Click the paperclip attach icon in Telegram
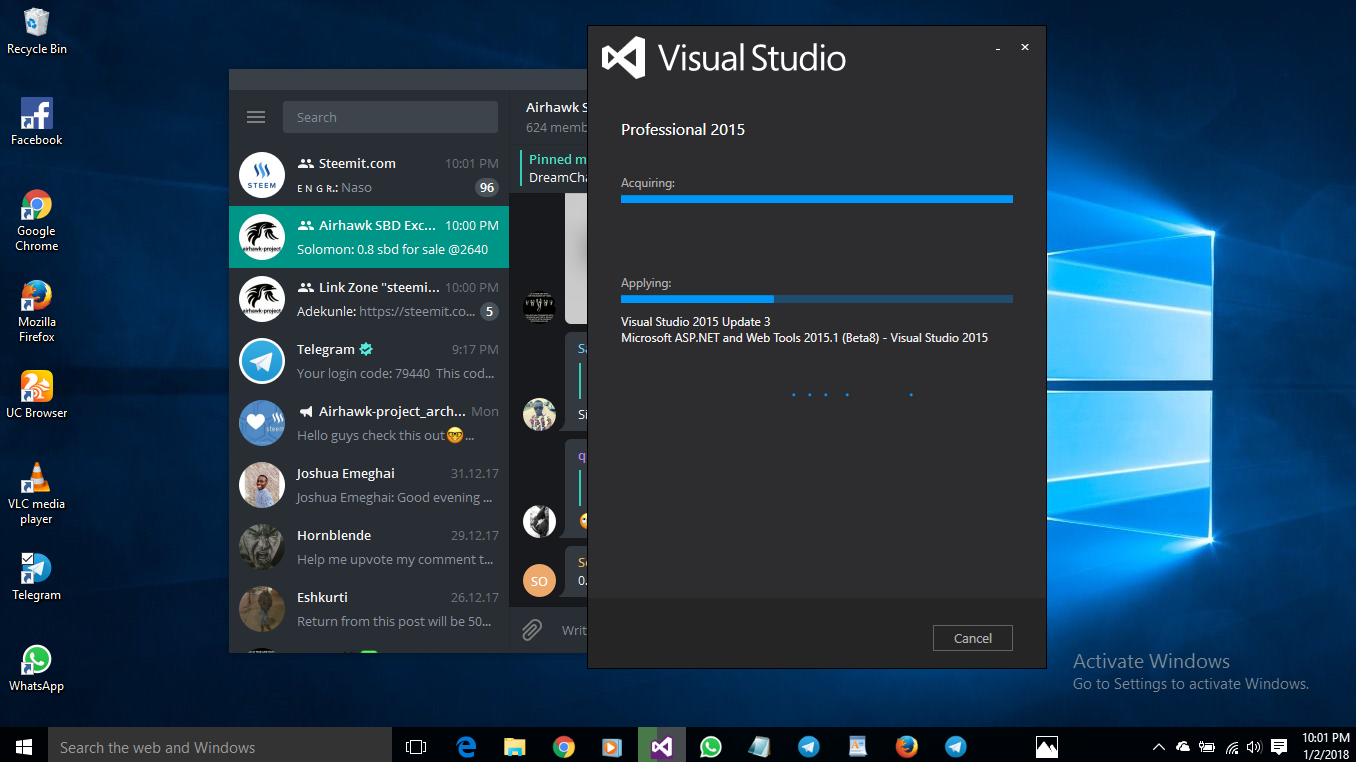The width and height of the screenshot is (1356, 762). tap(532, 629)
